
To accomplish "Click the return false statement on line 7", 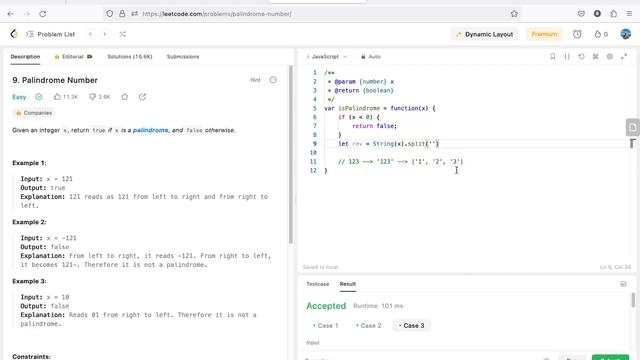I will tap(374, 126).
